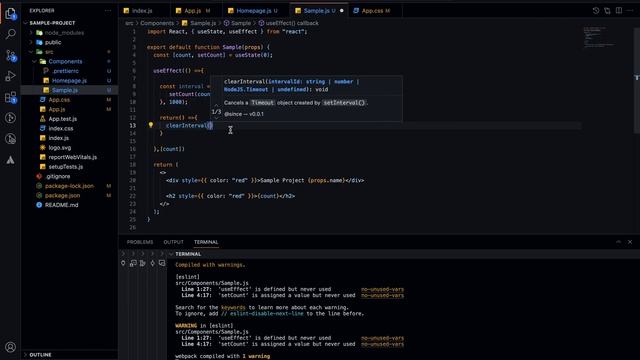Open the triangle-logo icon in the activity bar
This screenshot has width=640, height=360.
click(11, 160)
